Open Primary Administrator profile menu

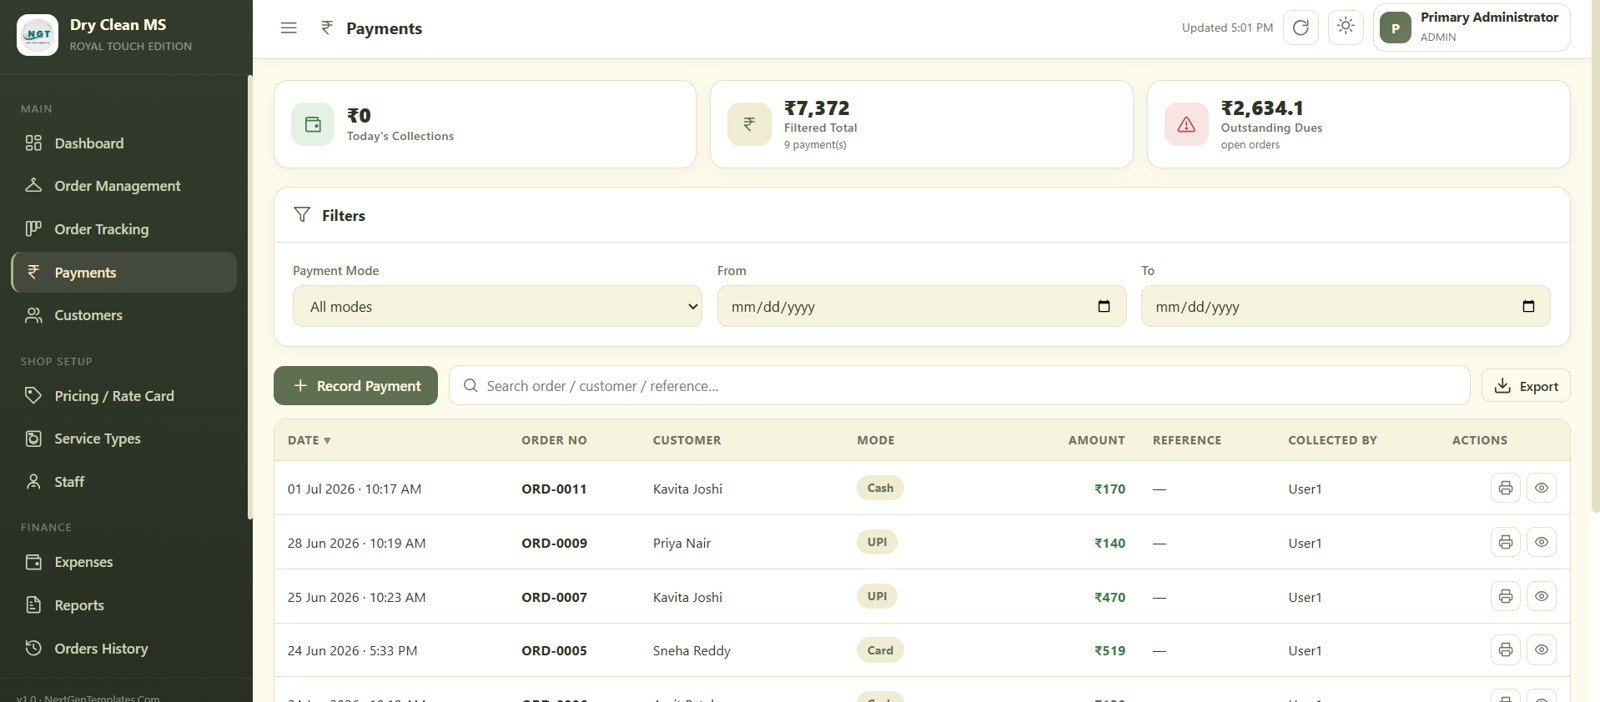pos(1471,28)
